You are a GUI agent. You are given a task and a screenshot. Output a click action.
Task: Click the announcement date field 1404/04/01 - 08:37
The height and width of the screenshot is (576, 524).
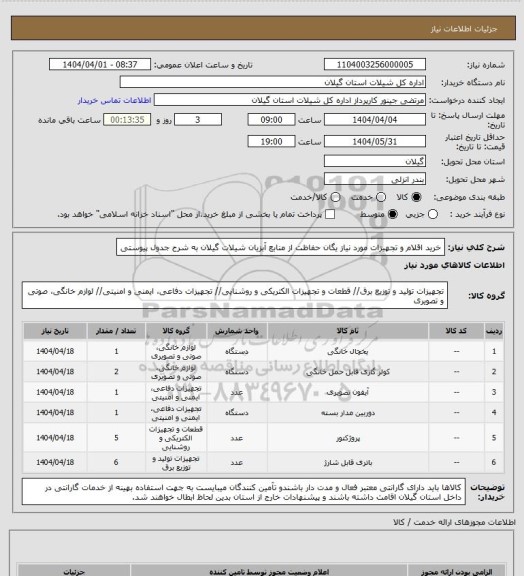click(100, 65)
